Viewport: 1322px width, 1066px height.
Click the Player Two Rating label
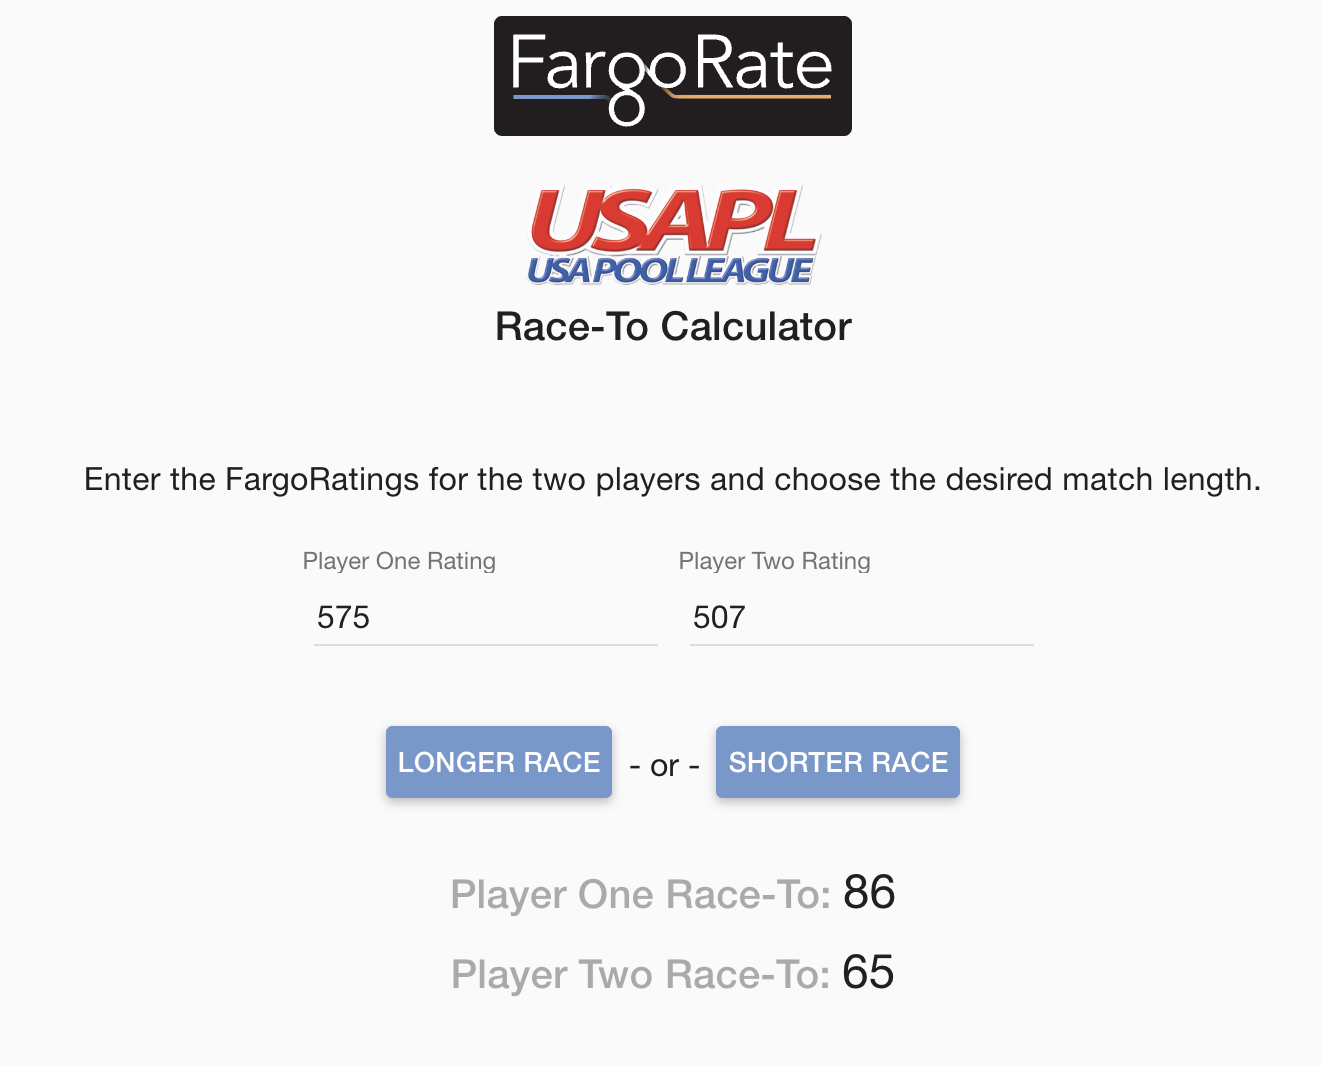pyautogui.click(x=774, y=561)
